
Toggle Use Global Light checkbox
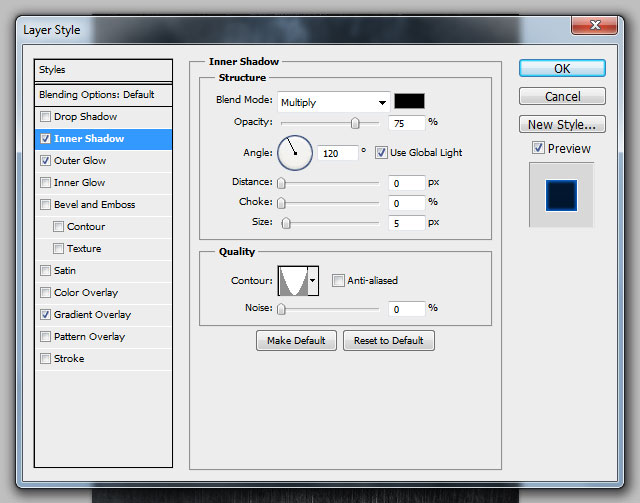pyautogui.click(x=381, y=153)
